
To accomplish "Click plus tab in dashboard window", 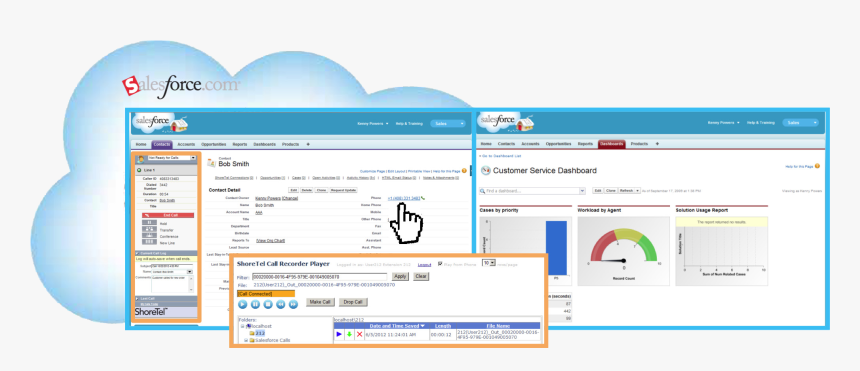I will (657, 144).
